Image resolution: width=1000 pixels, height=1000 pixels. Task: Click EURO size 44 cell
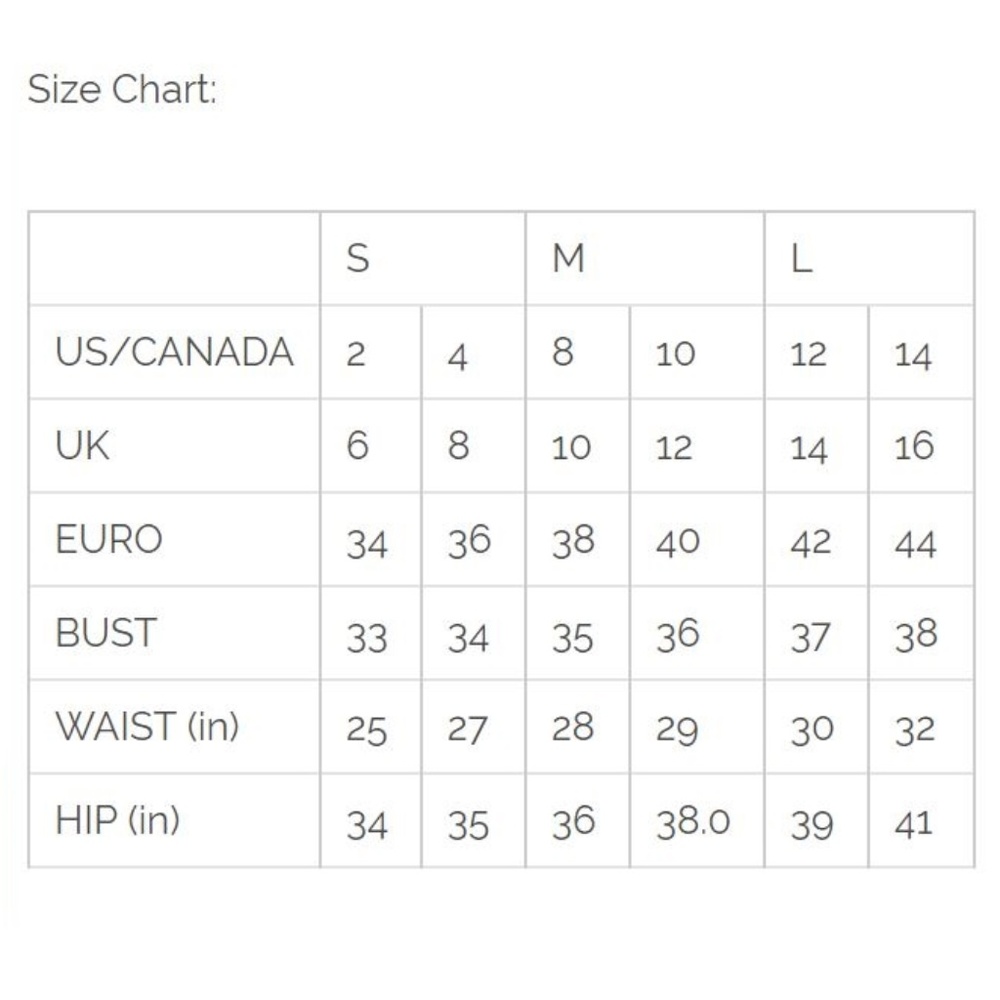tap(915, 542)
